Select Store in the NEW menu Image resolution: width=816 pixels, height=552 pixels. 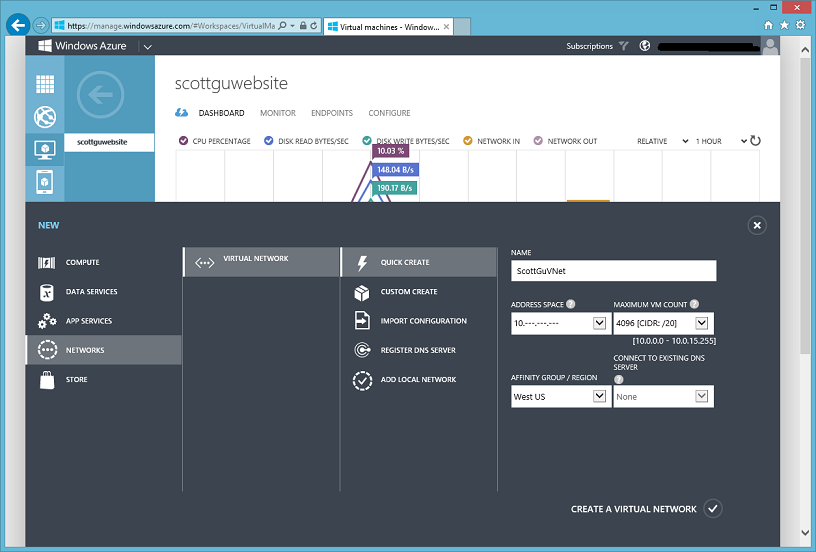click(104, 379)
